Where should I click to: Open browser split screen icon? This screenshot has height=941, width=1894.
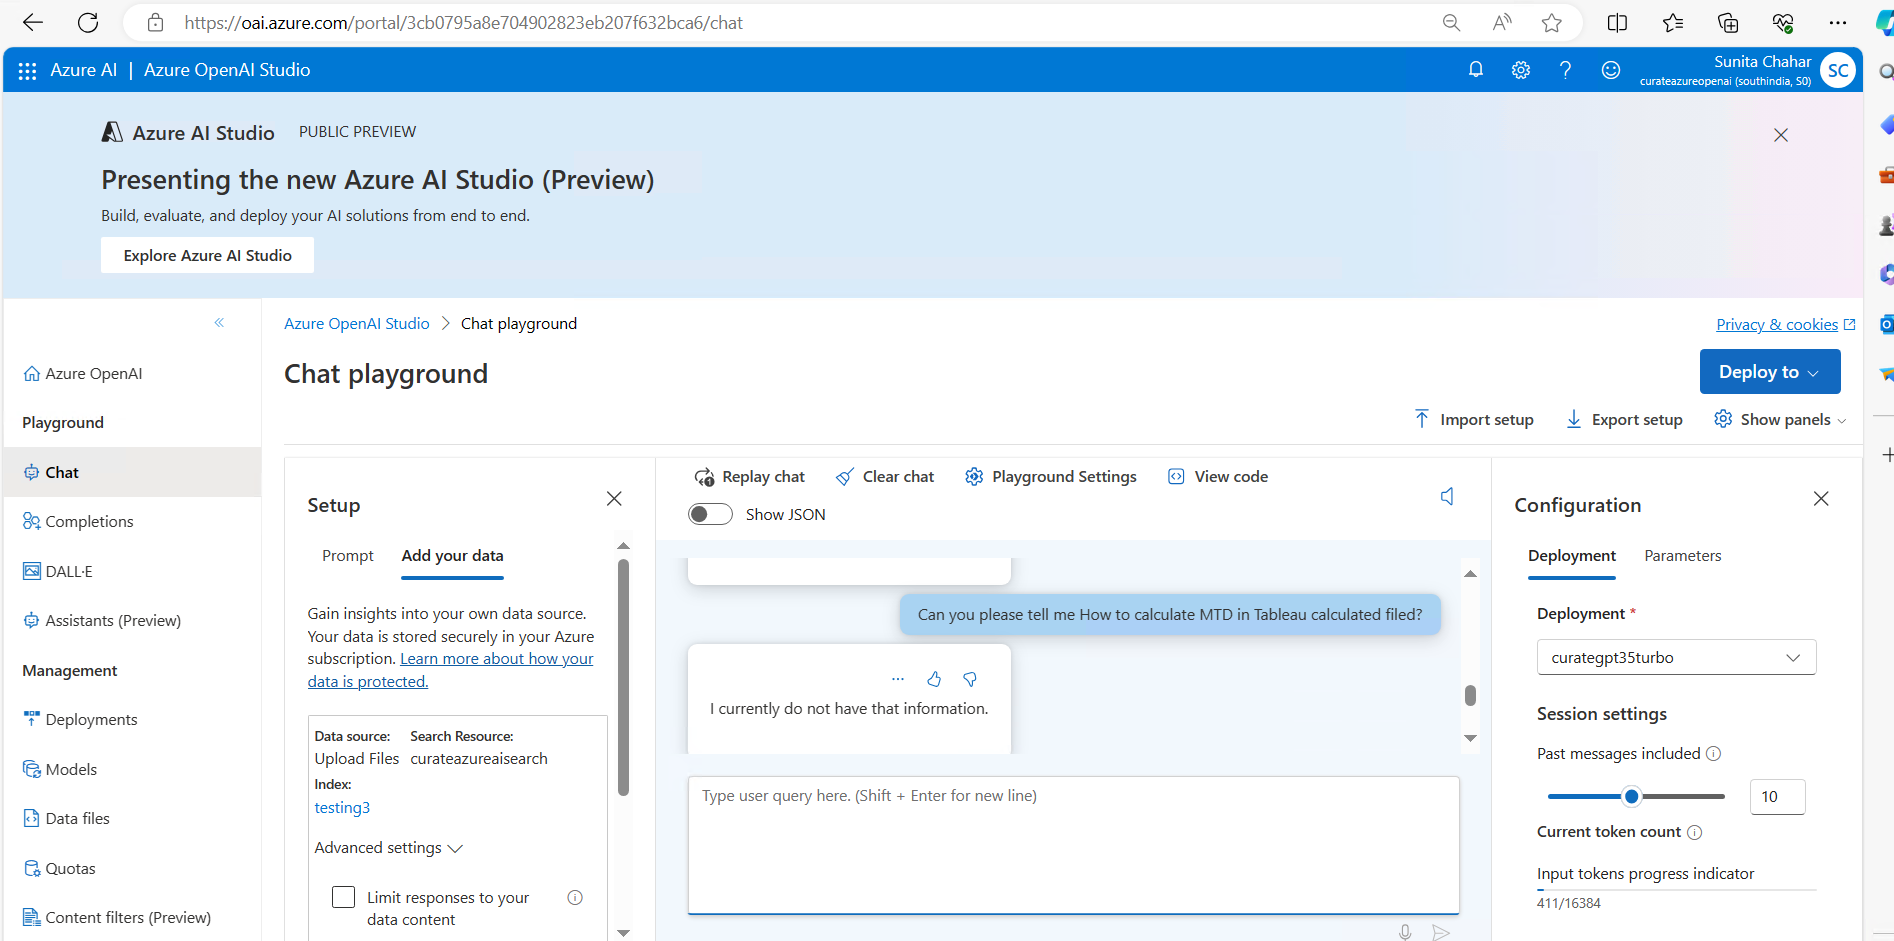pos(1617,22)
